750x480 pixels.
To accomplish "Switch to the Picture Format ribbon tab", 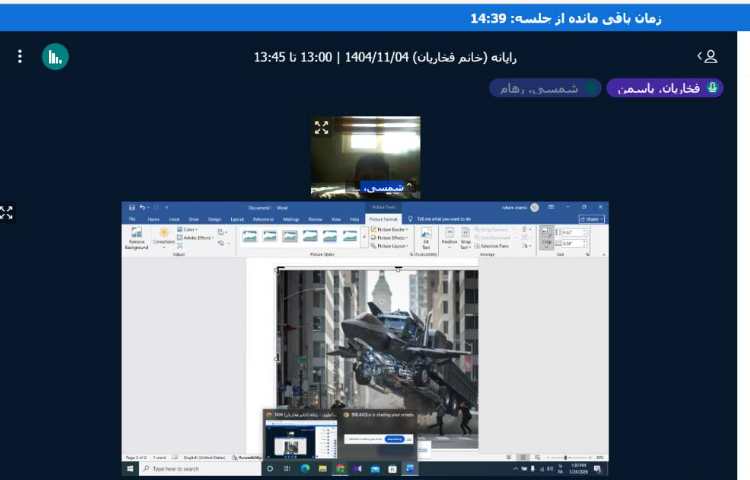I will 383,218.
